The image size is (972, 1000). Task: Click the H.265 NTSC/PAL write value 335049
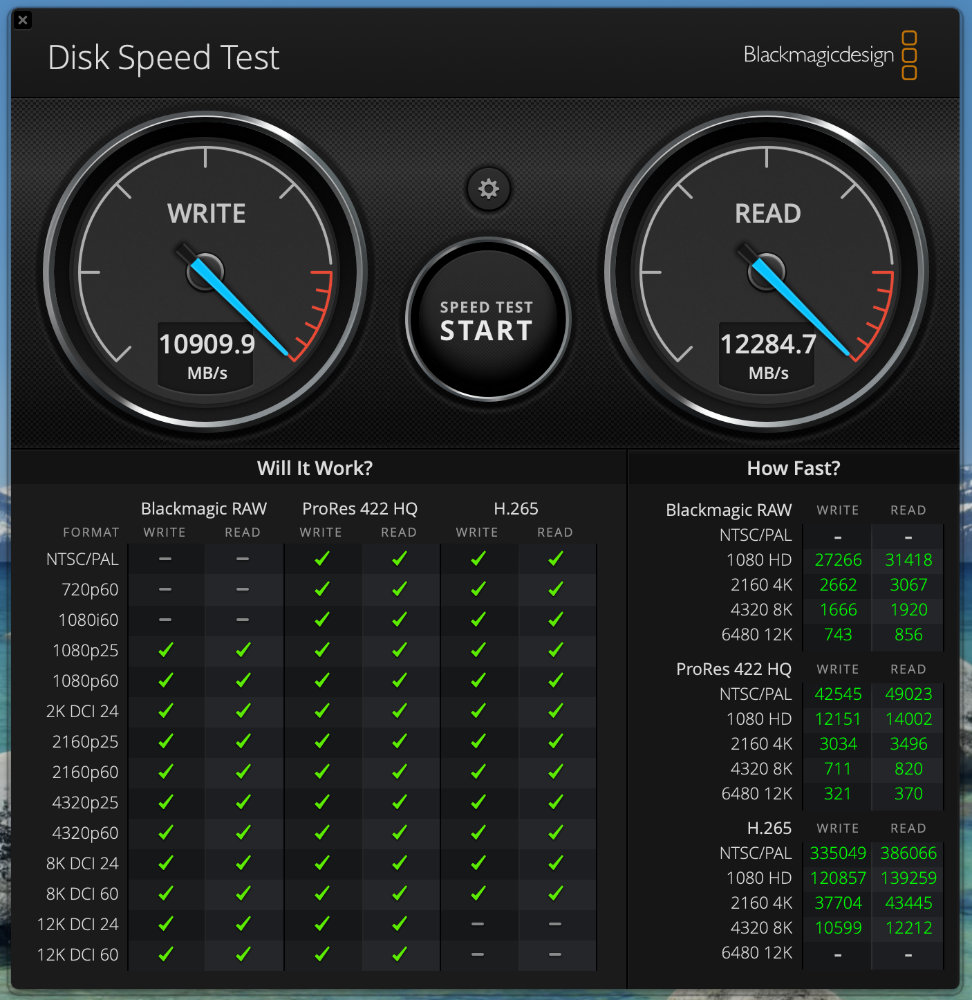point(837,852)
